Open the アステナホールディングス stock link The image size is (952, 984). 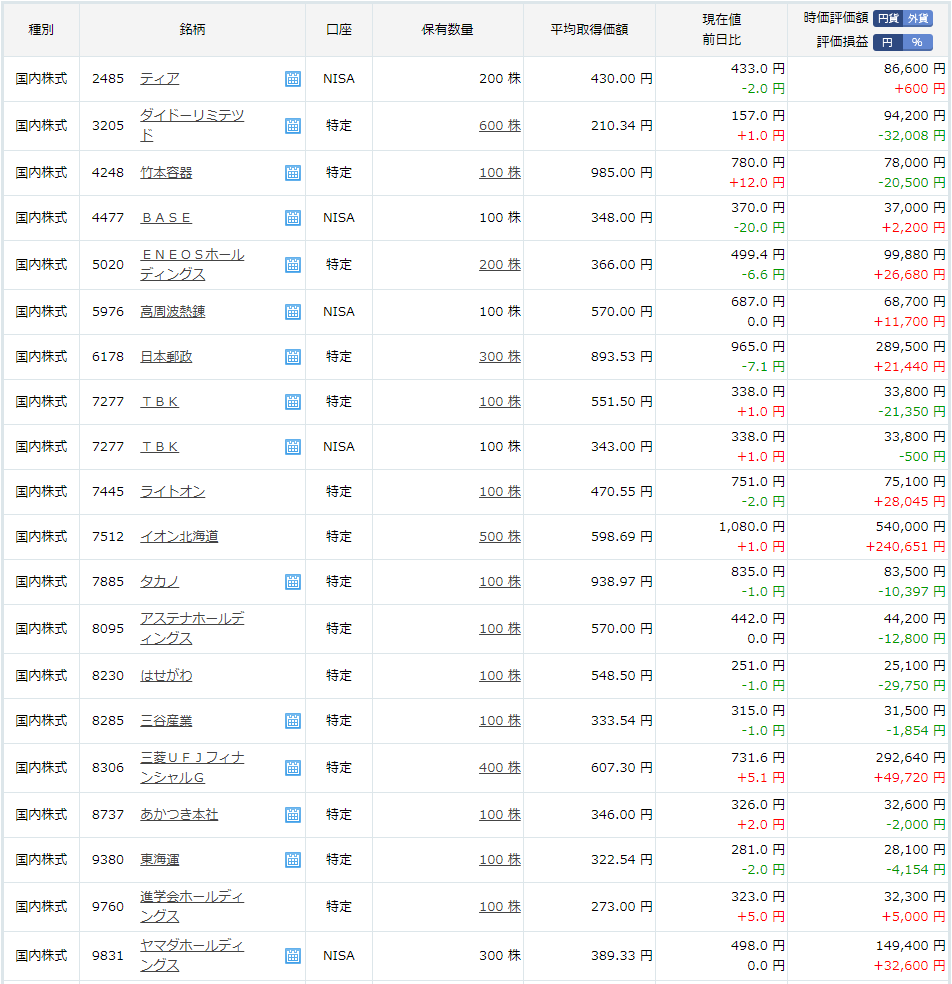click(192, 629)
